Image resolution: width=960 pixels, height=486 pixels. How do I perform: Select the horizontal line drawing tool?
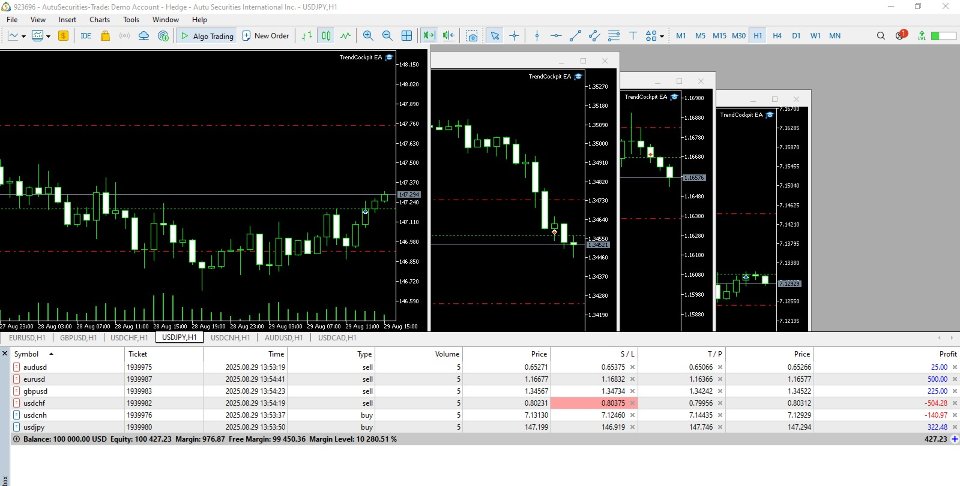556,36
